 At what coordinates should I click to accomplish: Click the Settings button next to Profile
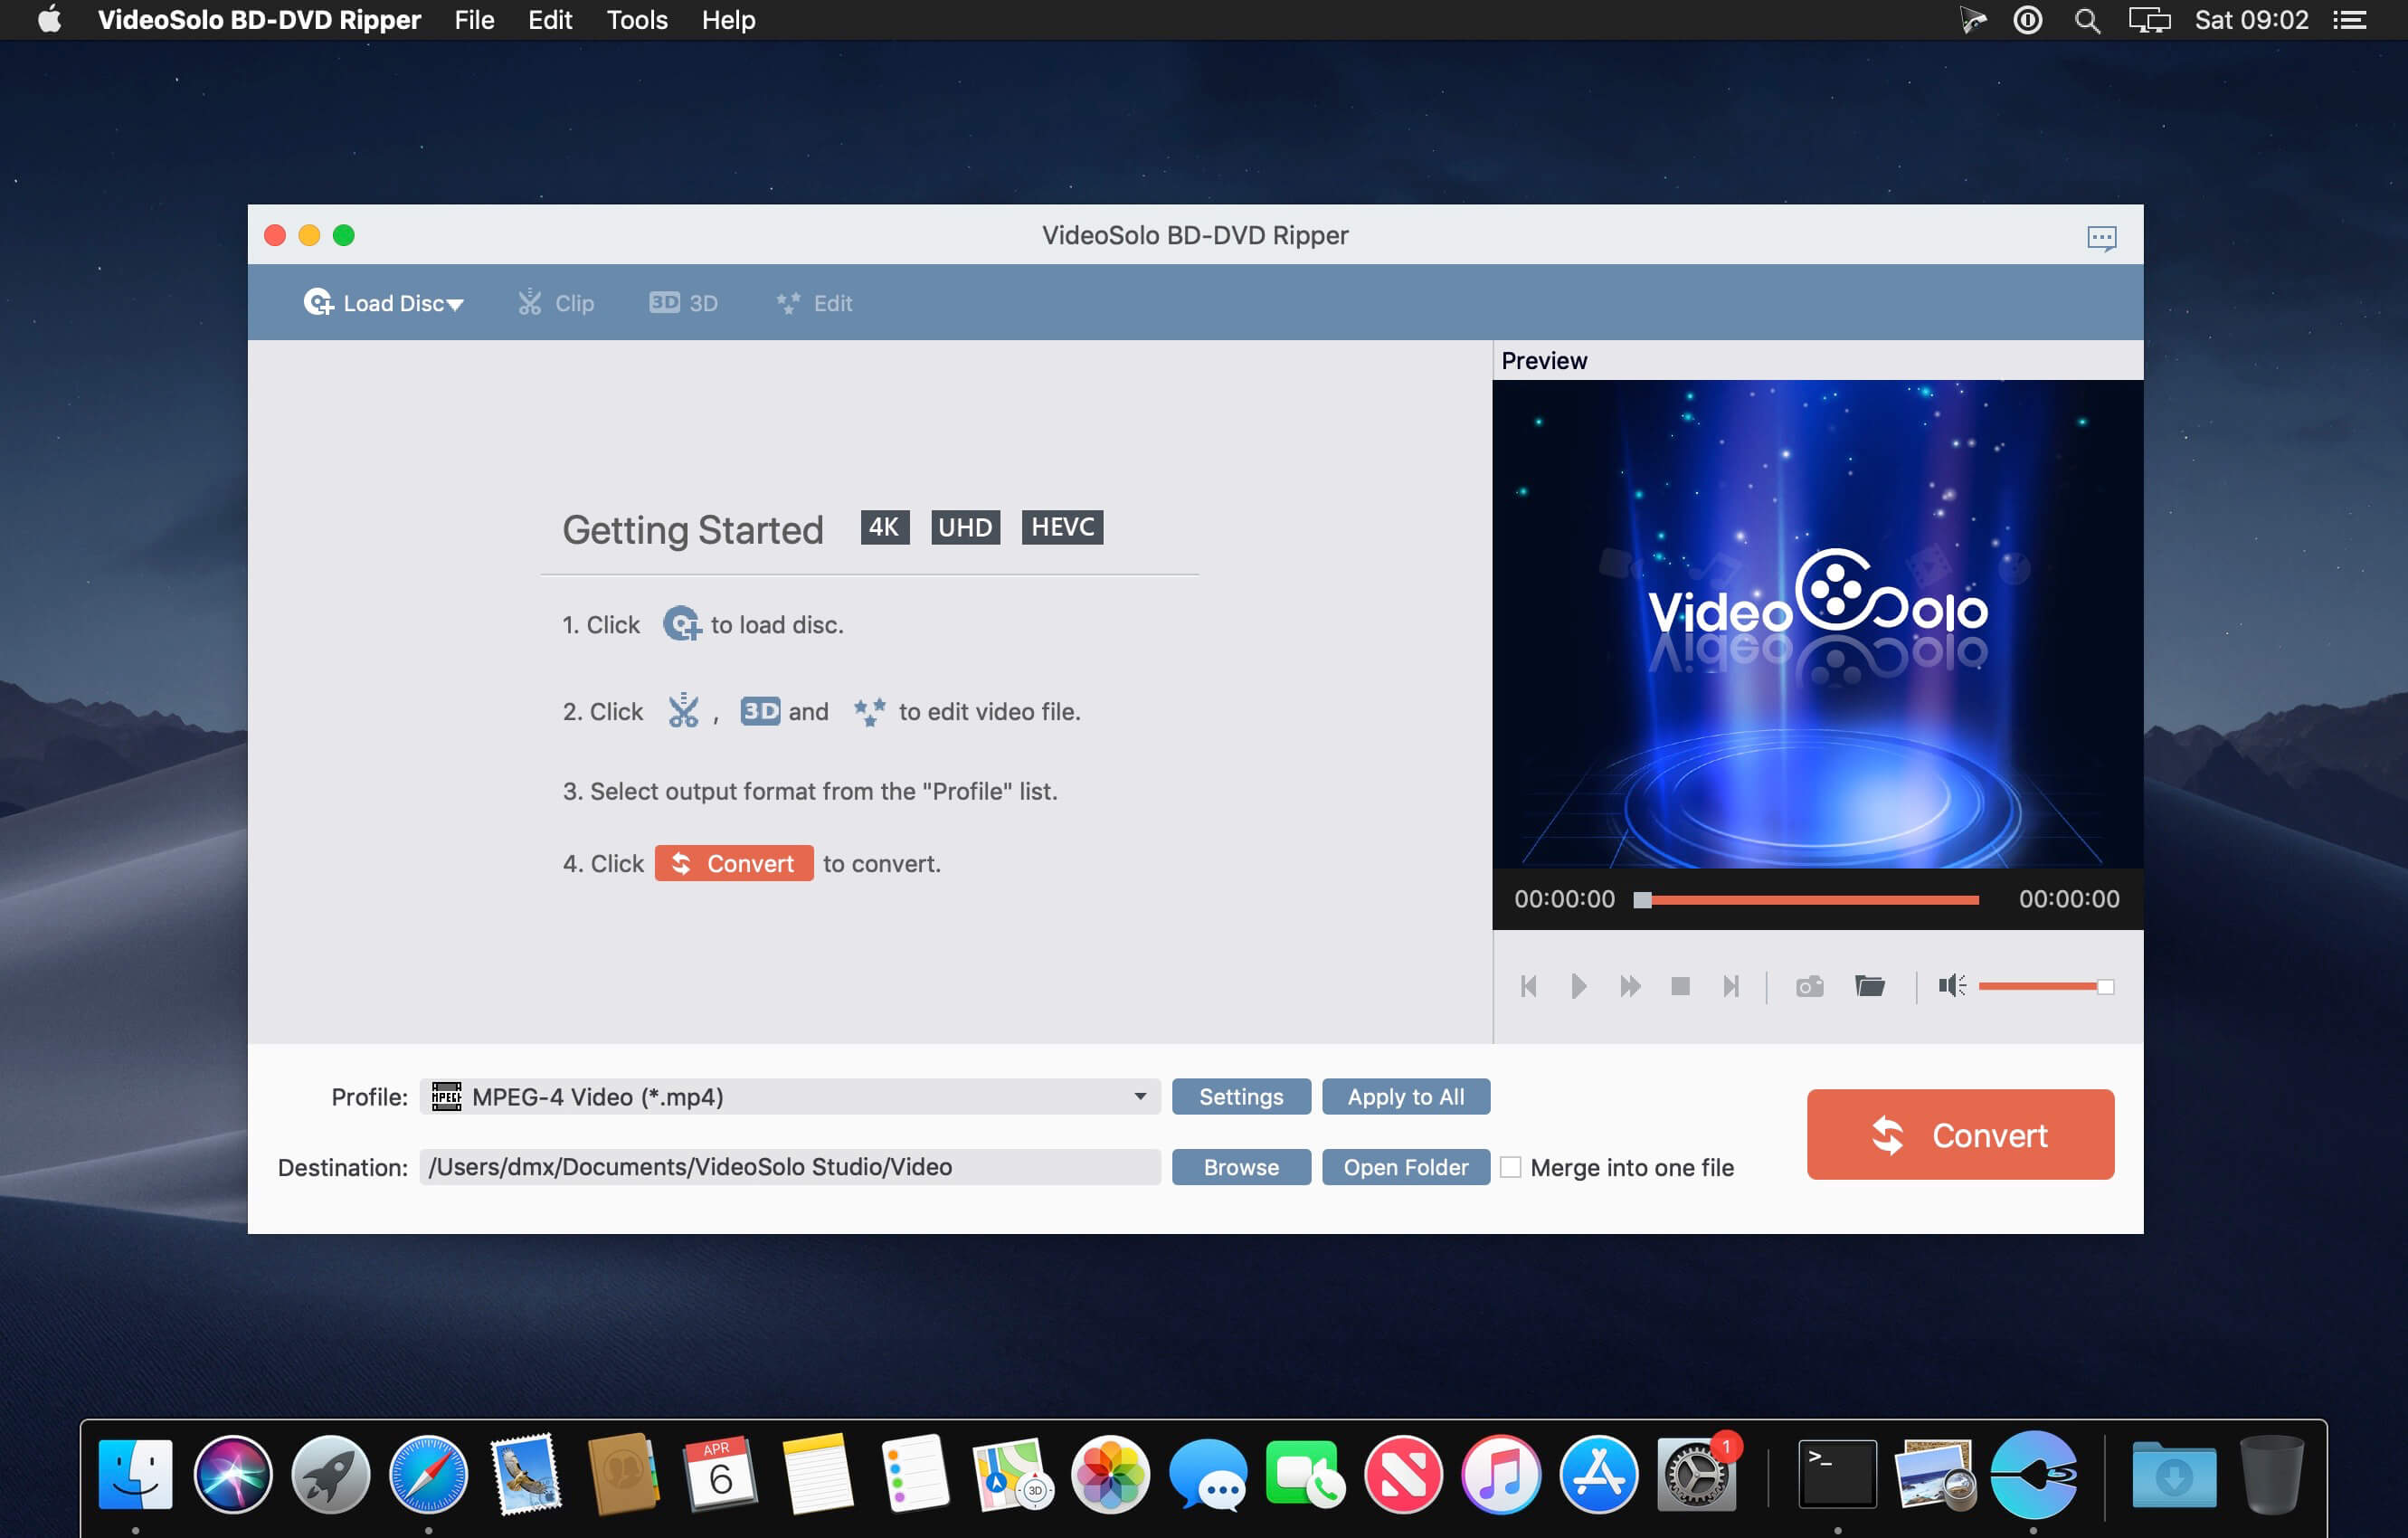pos(1241,1097)
